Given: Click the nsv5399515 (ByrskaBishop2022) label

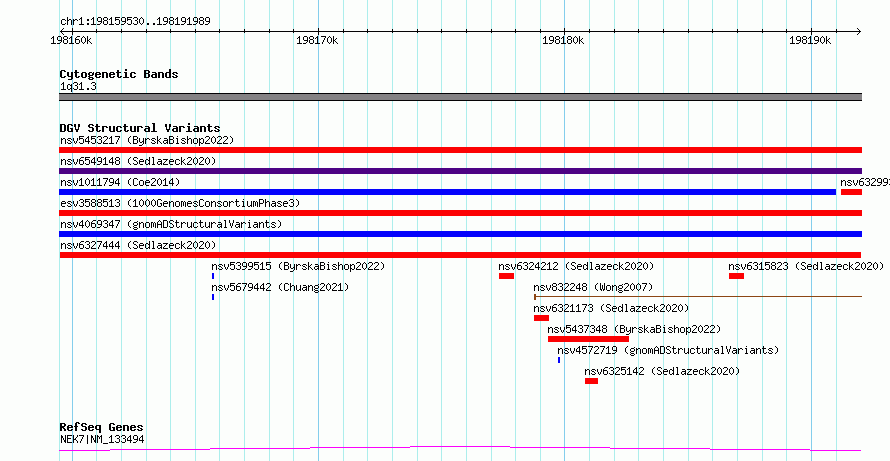Looking at the screenshot, I should [x=298, y=266].
